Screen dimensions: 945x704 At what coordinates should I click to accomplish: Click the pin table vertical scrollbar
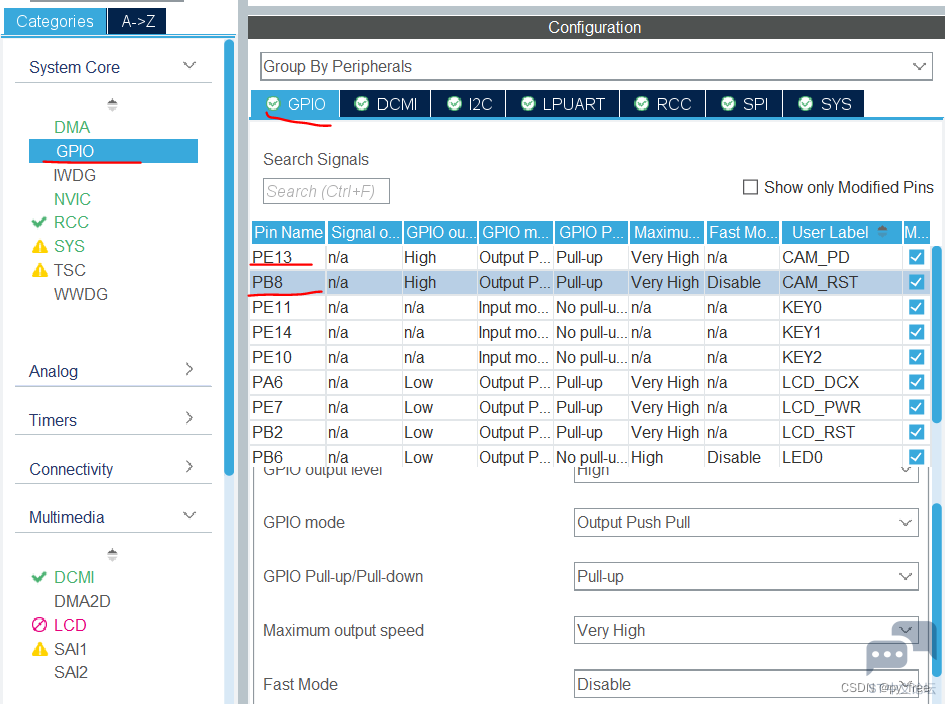point(937,335)
